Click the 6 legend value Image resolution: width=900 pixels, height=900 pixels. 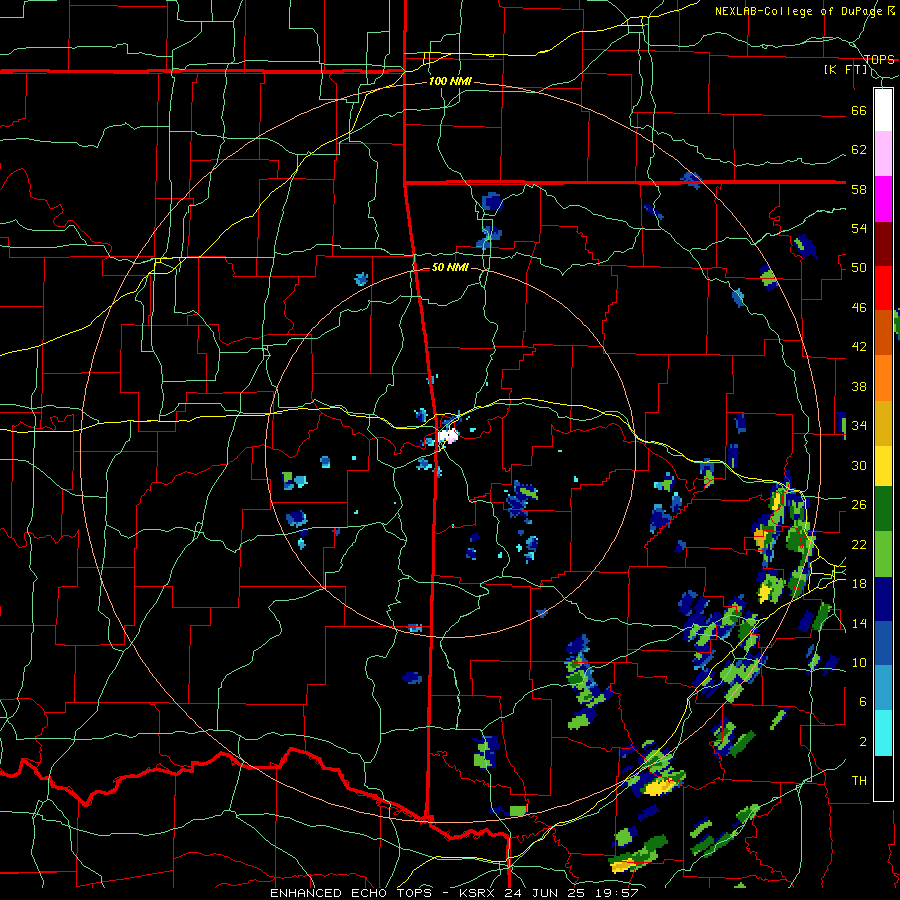863,702
